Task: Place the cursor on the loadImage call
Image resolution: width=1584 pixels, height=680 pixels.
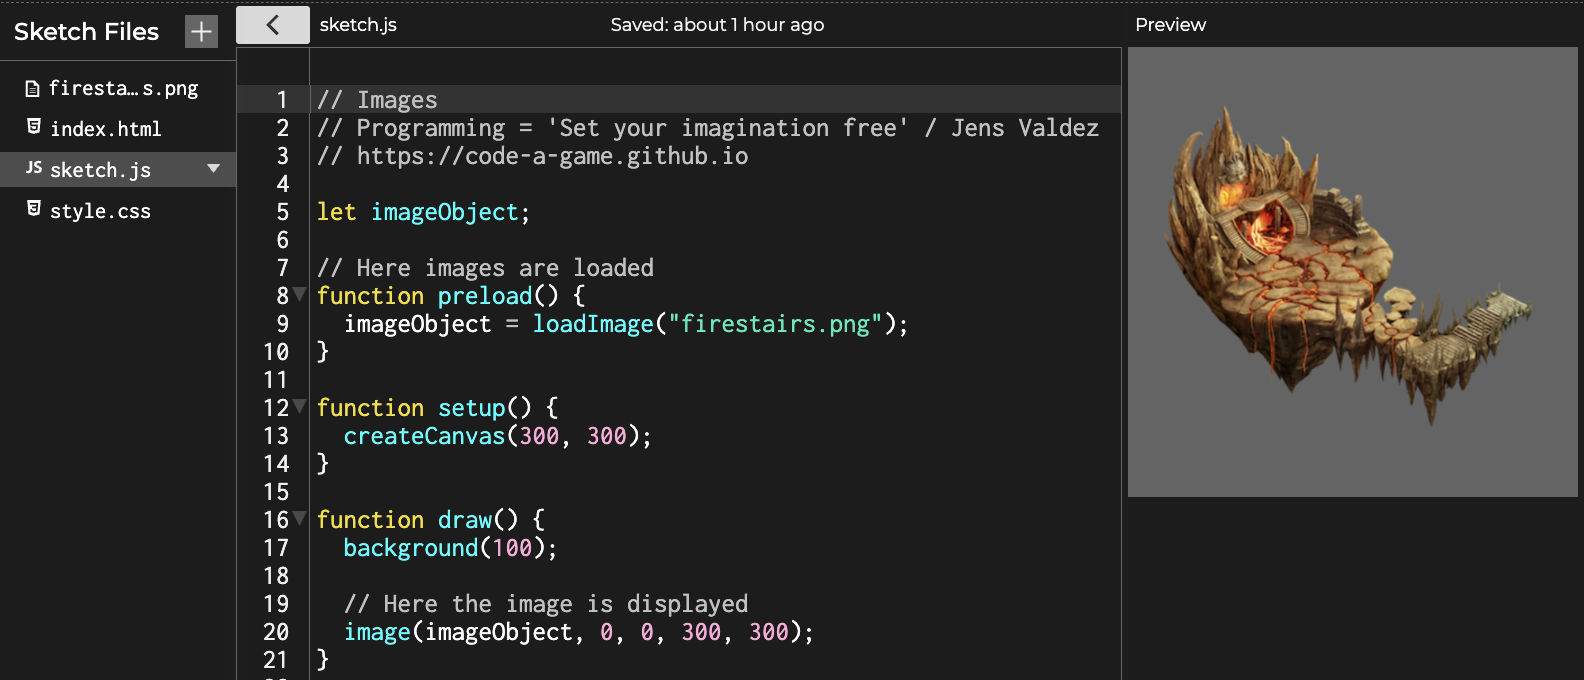Action: [x=592, y=324]
